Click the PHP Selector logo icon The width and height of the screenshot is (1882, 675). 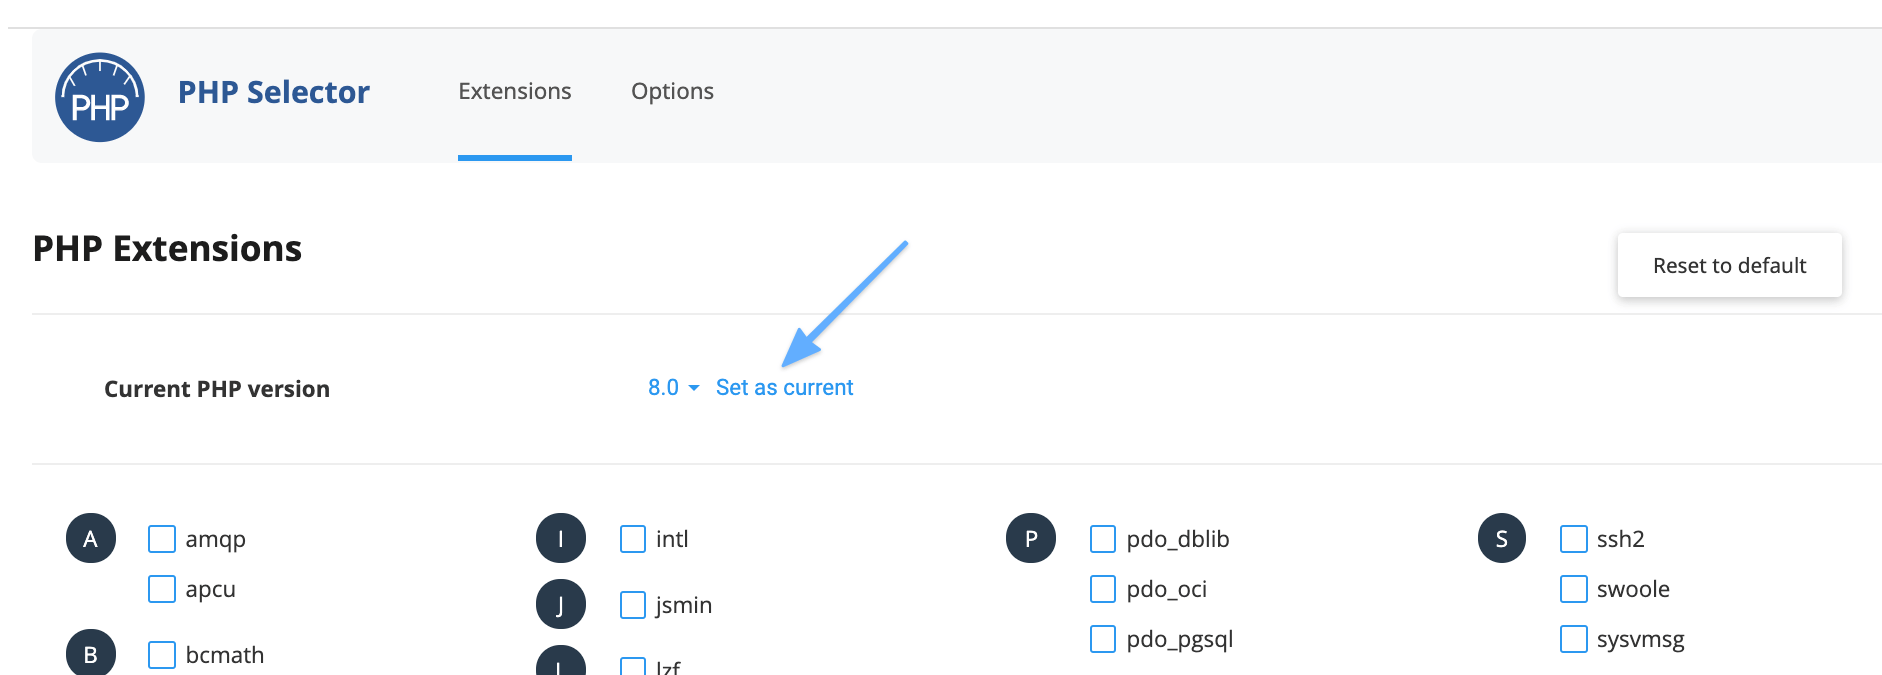pos(100,97)
